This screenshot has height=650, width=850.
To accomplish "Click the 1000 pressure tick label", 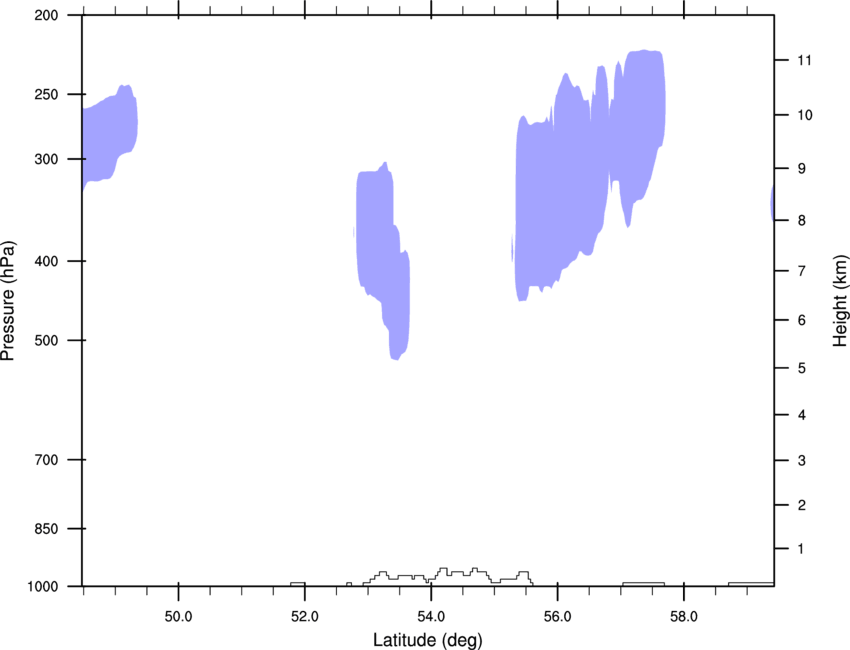I will (x=43, y=587).
